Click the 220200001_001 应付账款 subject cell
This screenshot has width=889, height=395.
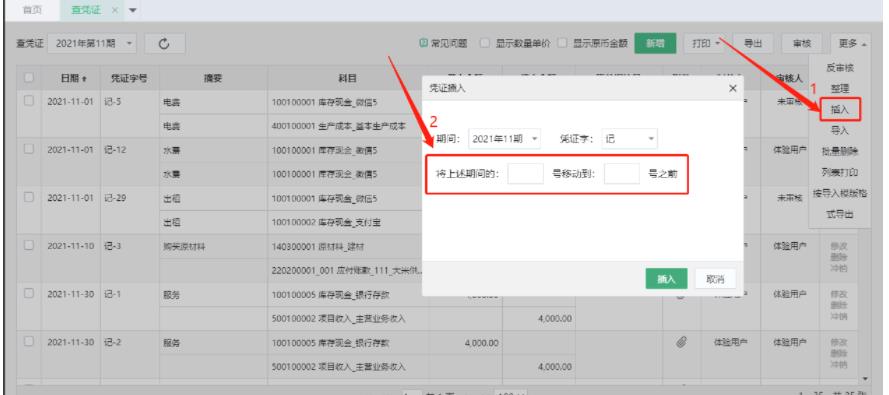pos(347,270)
